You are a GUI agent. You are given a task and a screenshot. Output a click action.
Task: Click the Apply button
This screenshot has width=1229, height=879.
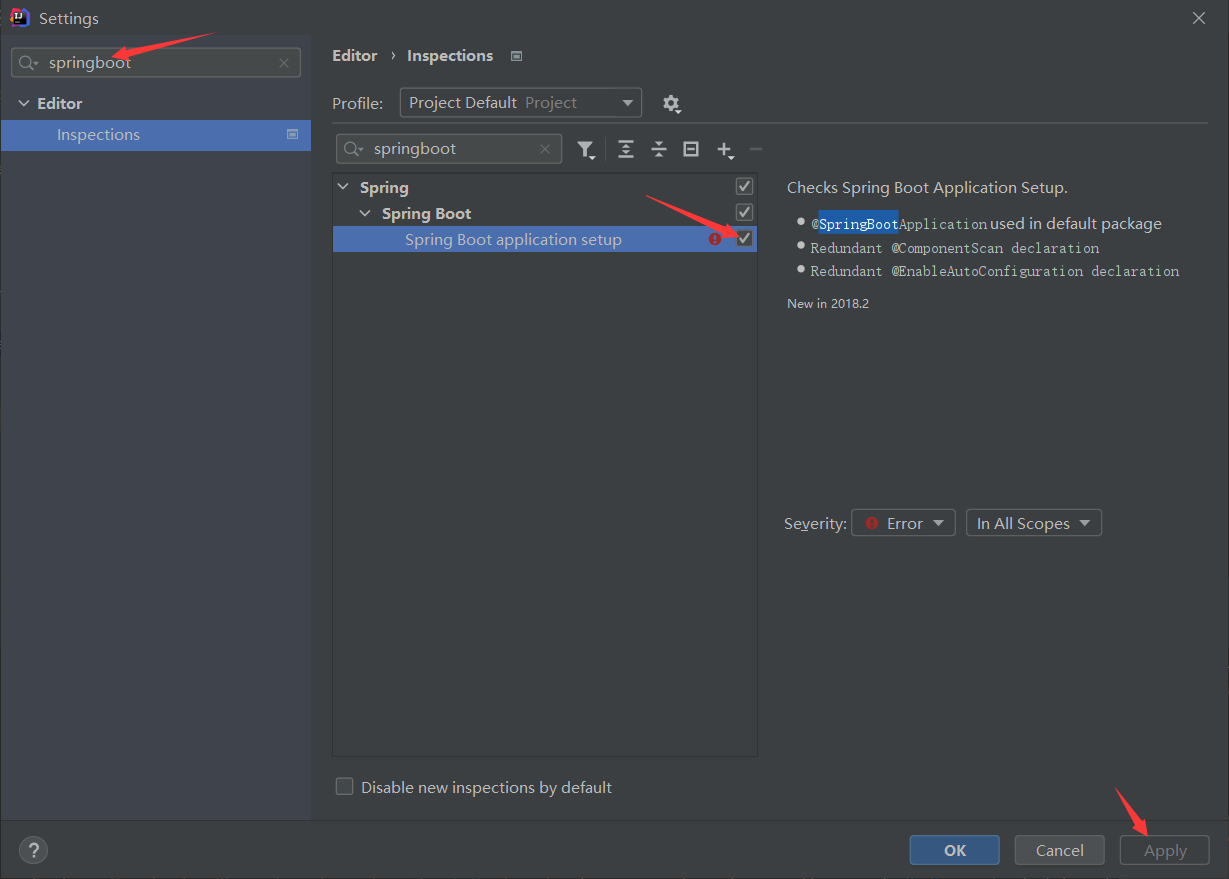(x=1165, y=851)
